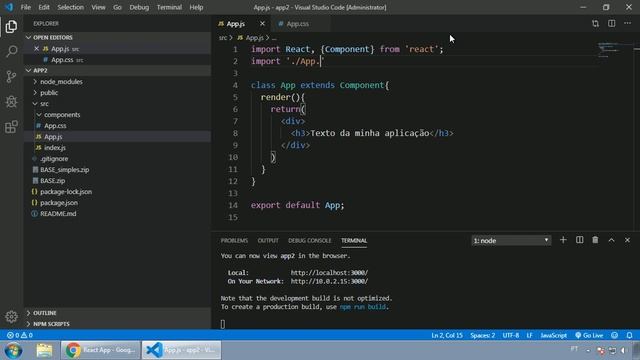Close the terminal panel
Screen dimensions: 640x360
coord(627,240)
